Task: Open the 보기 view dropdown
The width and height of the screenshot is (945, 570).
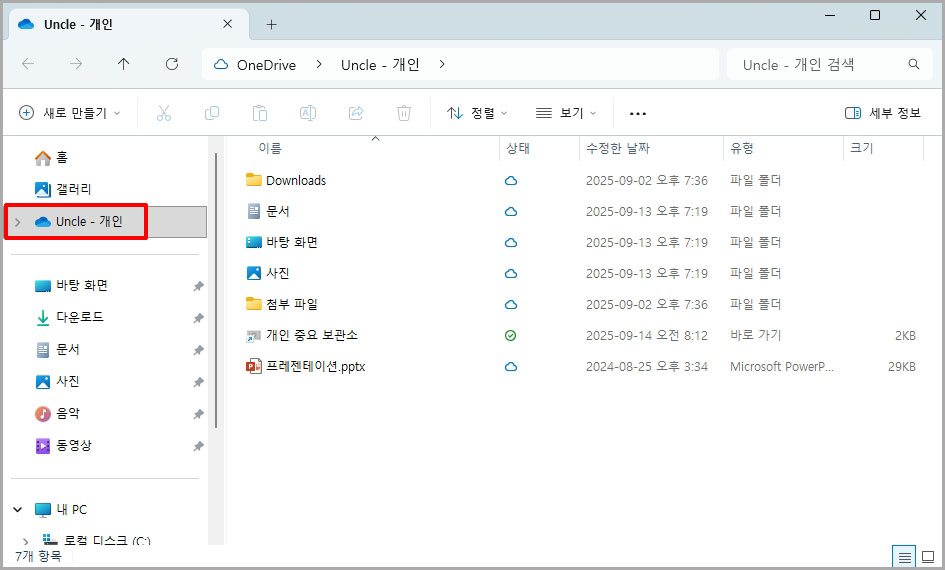Action: pyautogui.click(x=565, y=113)
